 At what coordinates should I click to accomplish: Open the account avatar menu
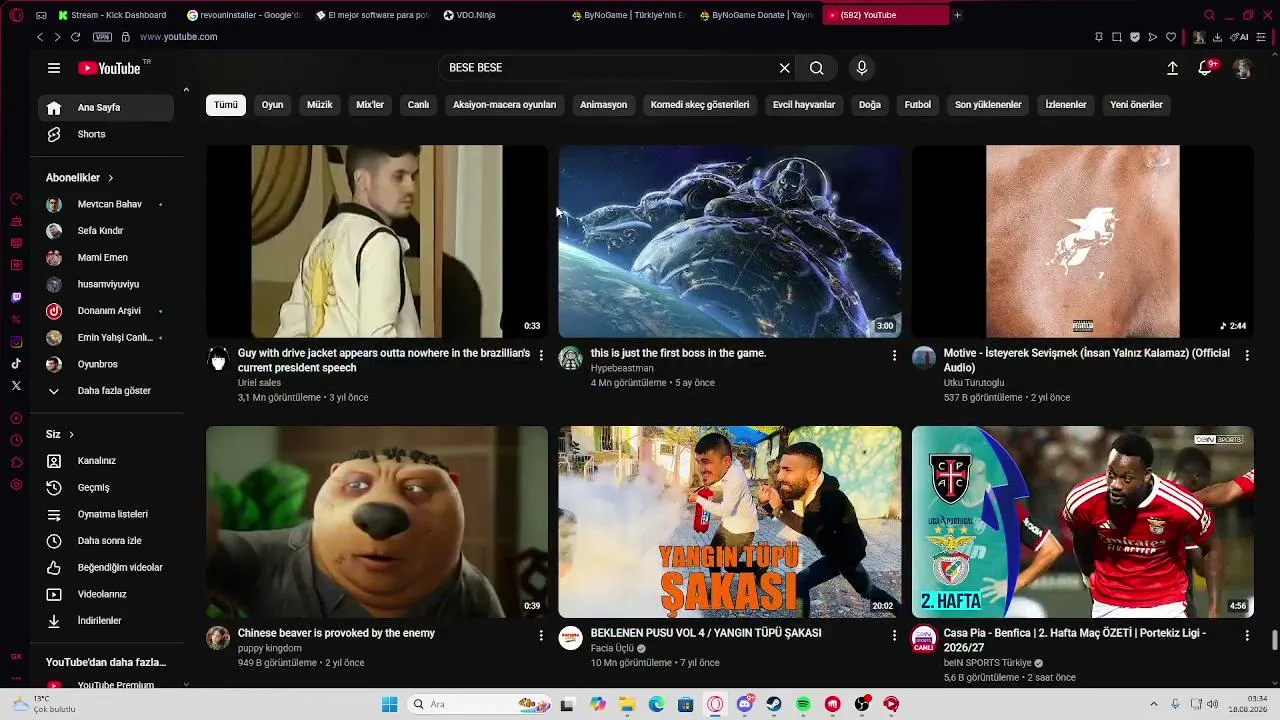[x=1243, y=68]
